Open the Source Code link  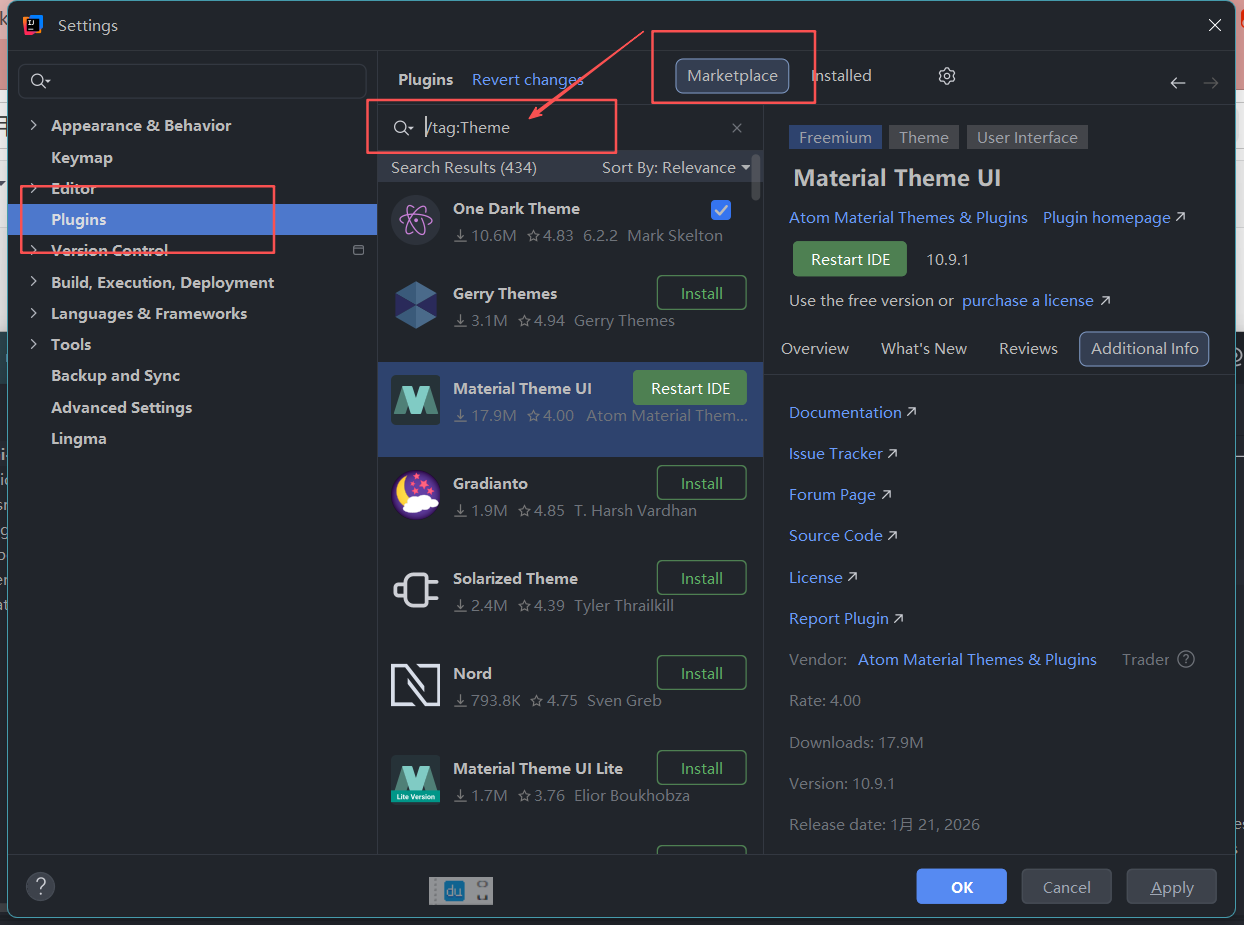[843, 535]
